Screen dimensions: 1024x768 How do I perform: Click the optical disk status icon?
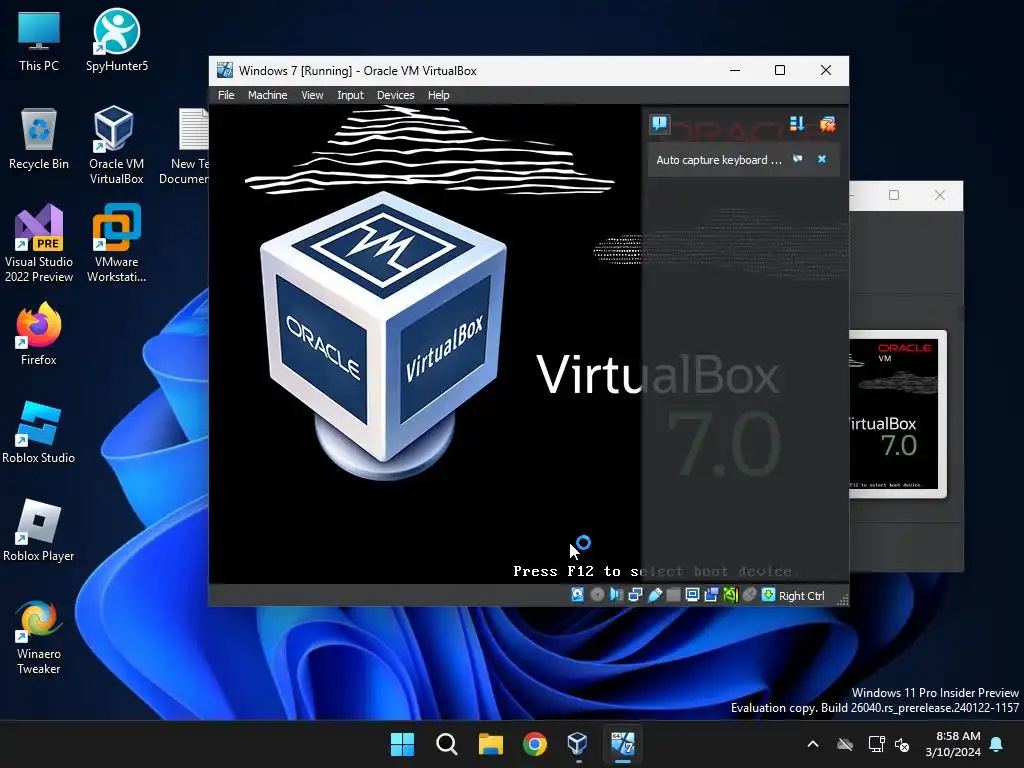point(597,595)
